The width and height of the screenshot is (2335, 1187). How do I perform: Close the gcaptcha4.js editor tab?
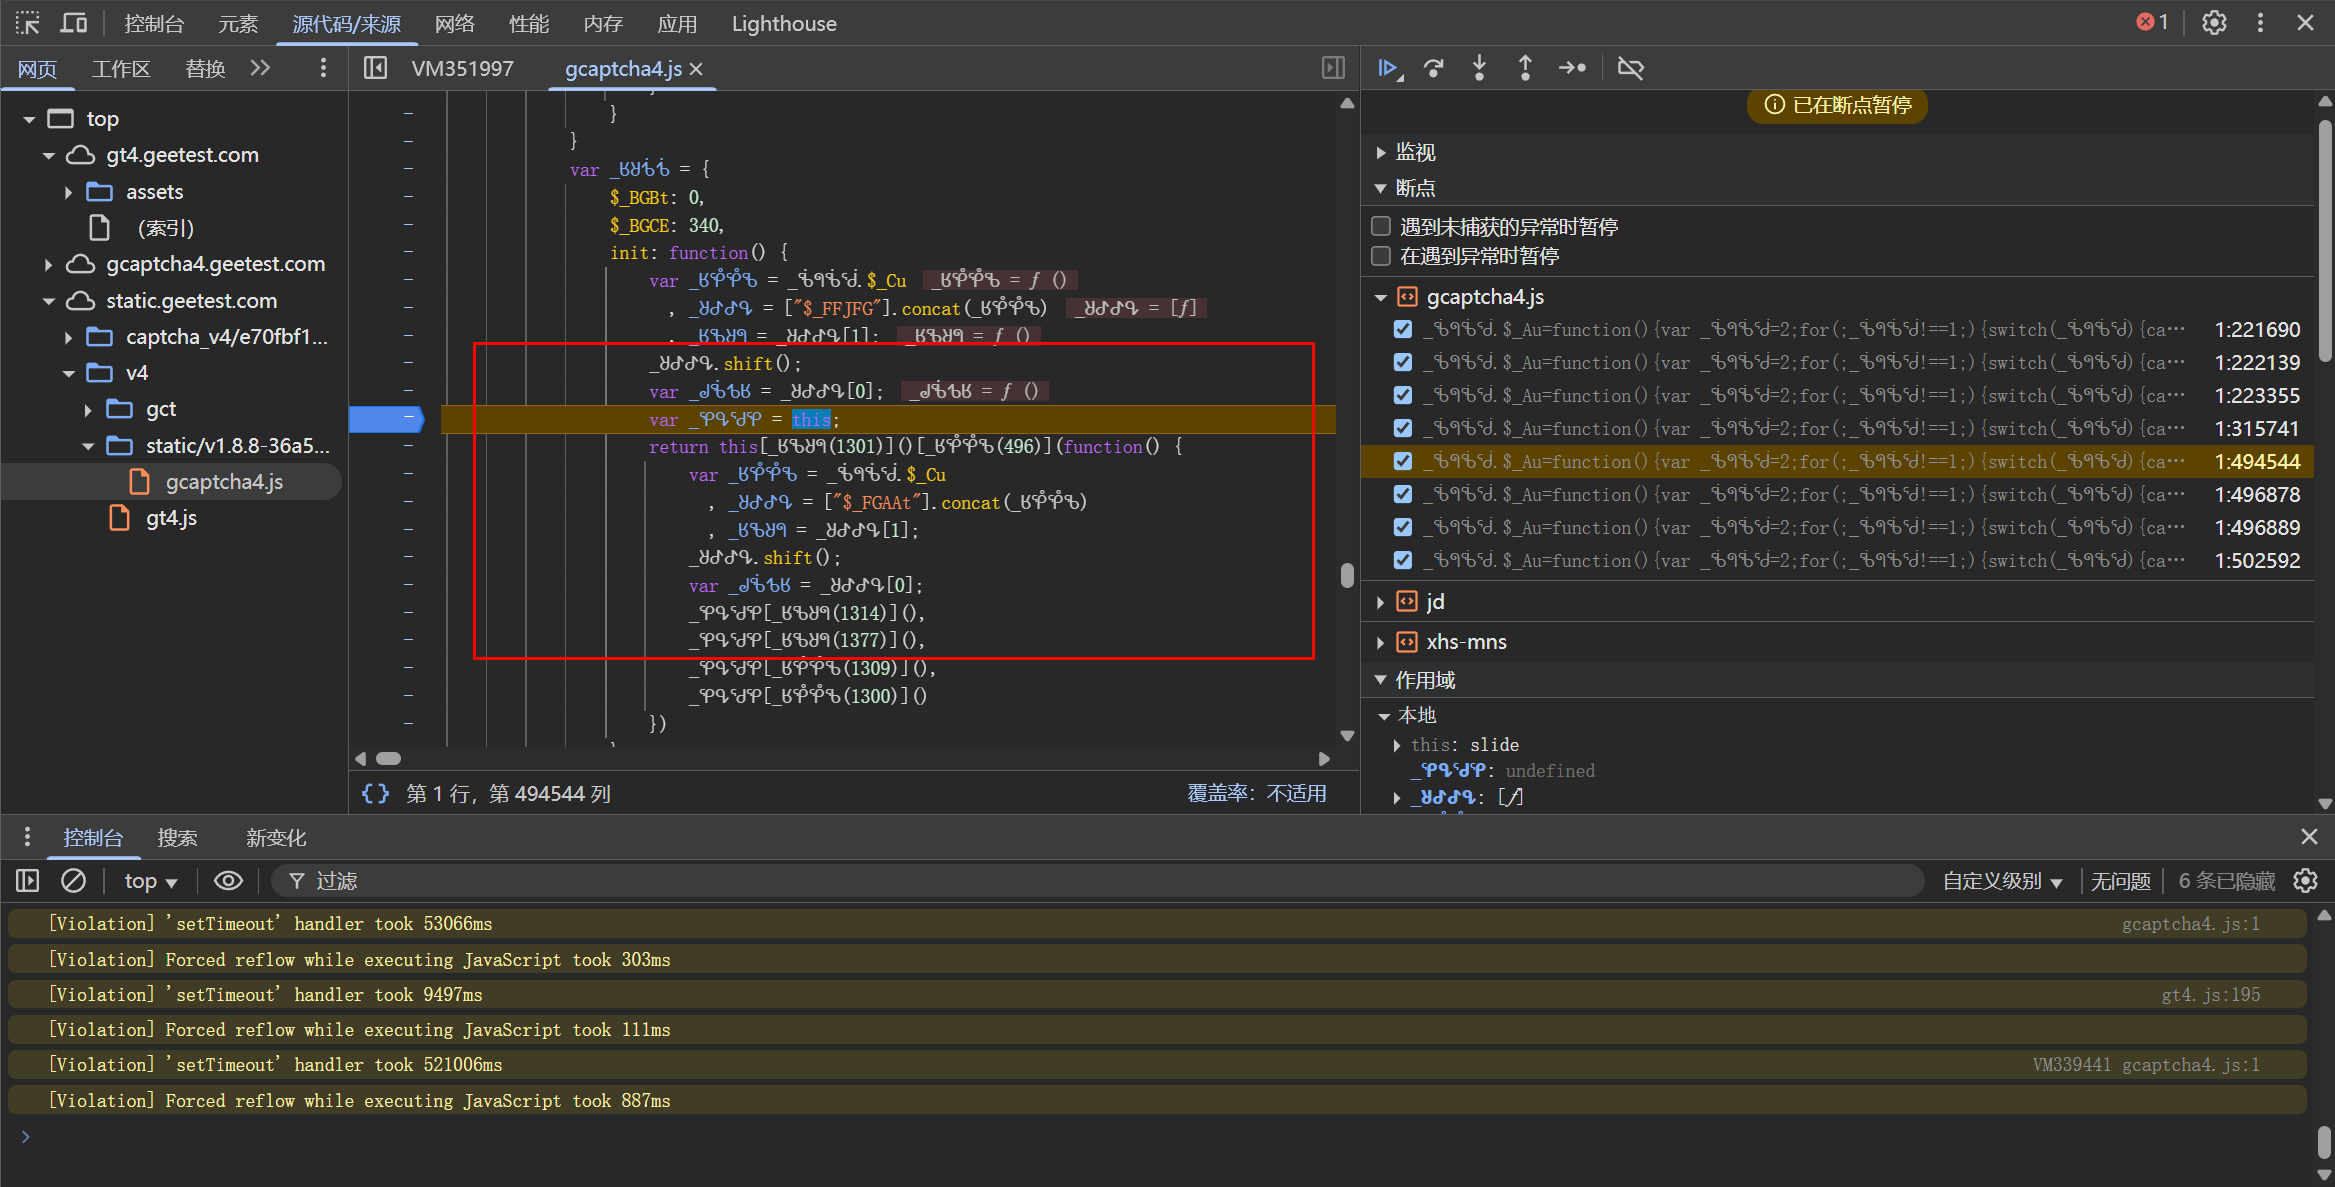[x=696, y=69]
